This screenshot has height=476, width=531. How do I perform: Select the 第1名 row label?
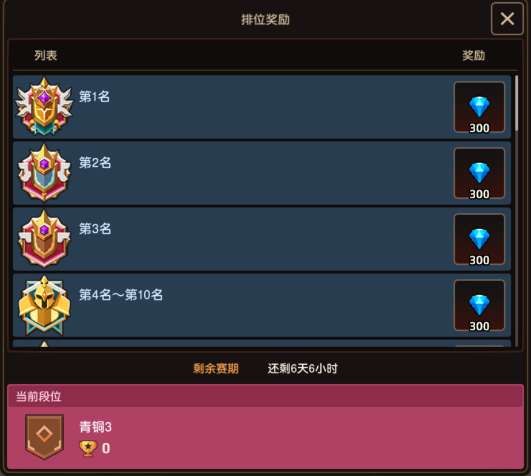tap(94, 96)
